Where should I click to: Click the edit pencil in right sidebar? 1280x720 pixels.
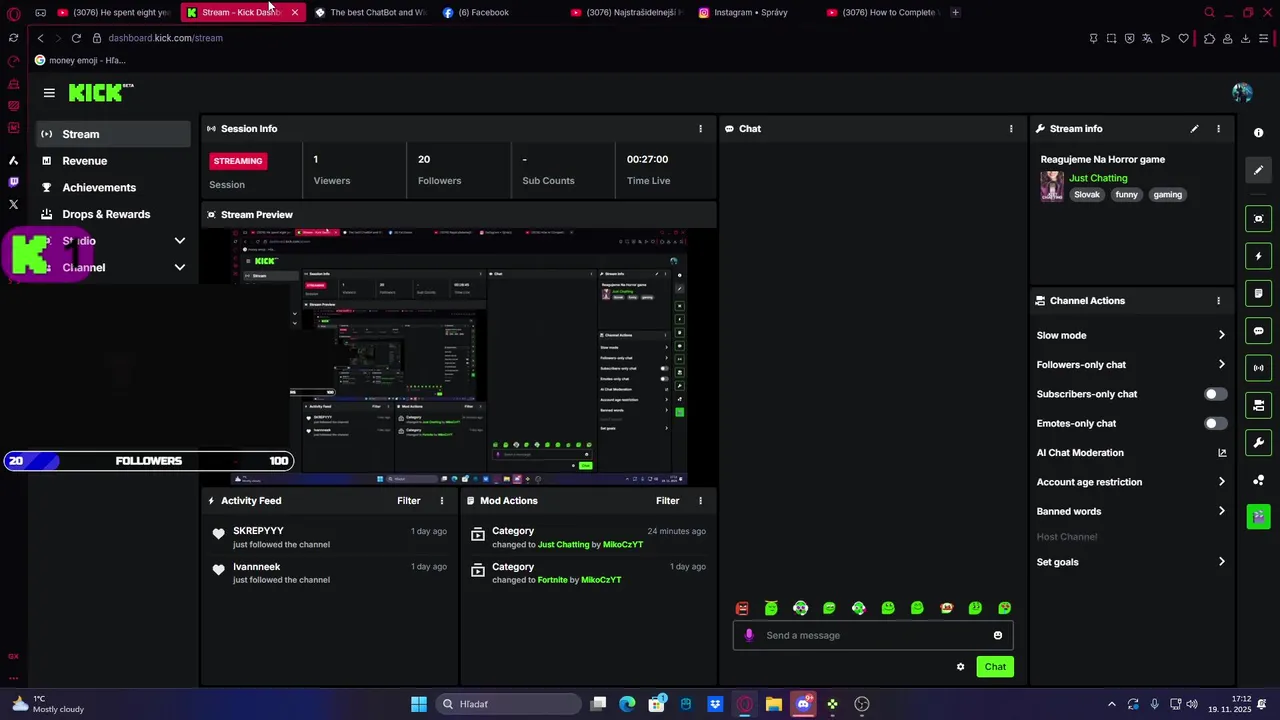1259,170
